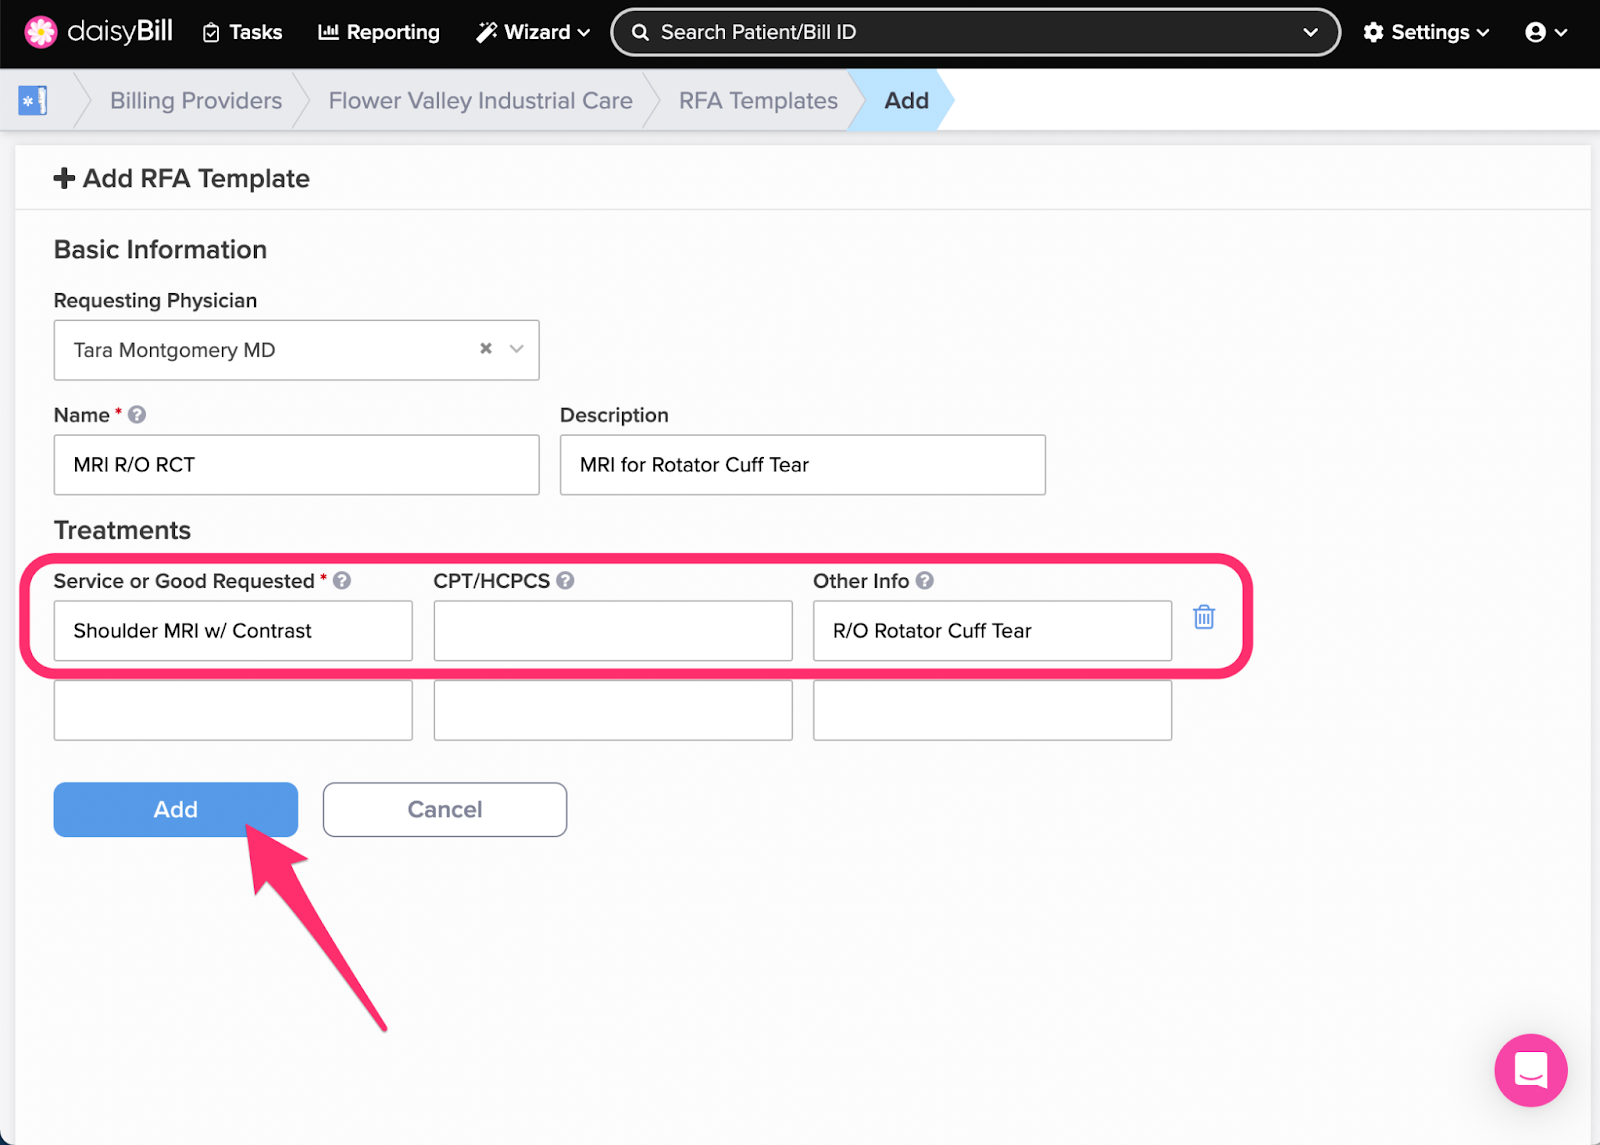
Task: Click help icon next to Name
Action: (137, 415)
